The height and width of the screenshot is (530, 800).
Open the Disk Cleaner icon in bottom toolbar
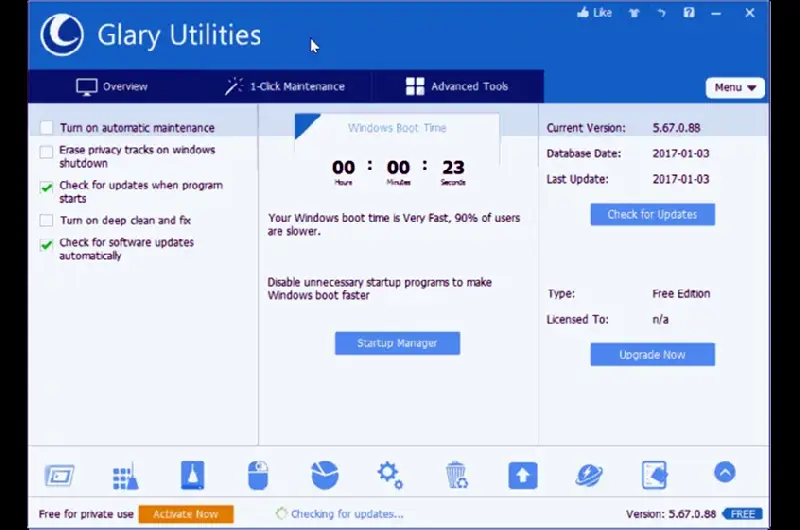[60, 475]
